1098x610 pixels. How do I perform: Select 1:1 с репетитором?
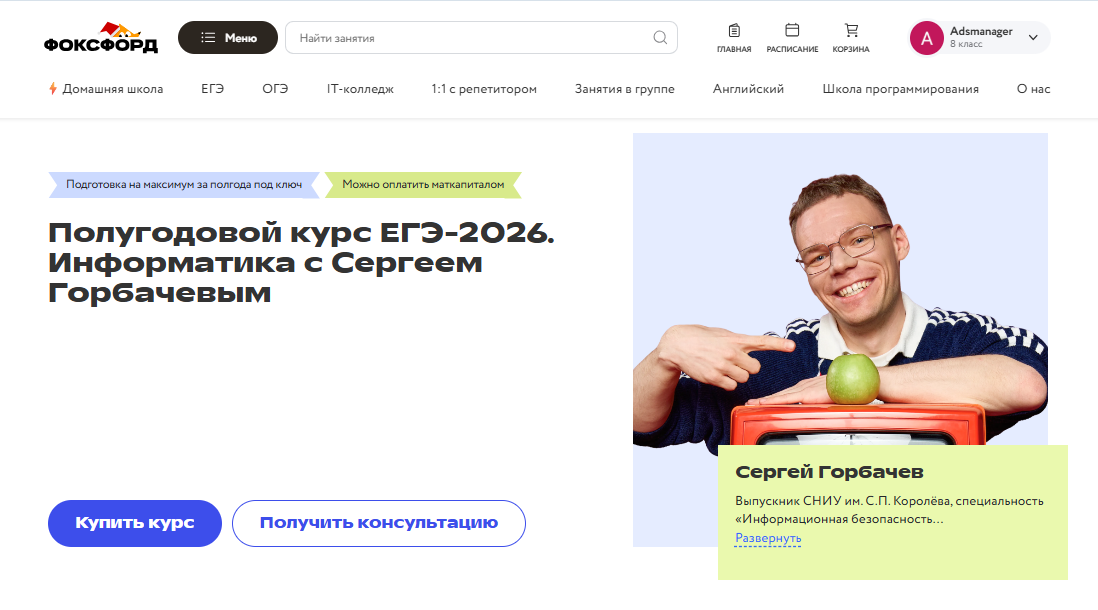484,89
